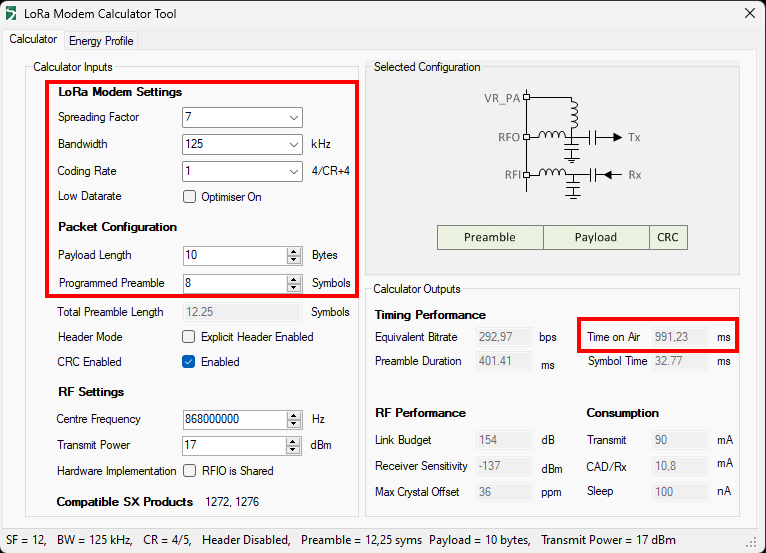Click the LoRa Modem Calculator app icon
This screenshot has width=766, height=553.
point(13,13)
